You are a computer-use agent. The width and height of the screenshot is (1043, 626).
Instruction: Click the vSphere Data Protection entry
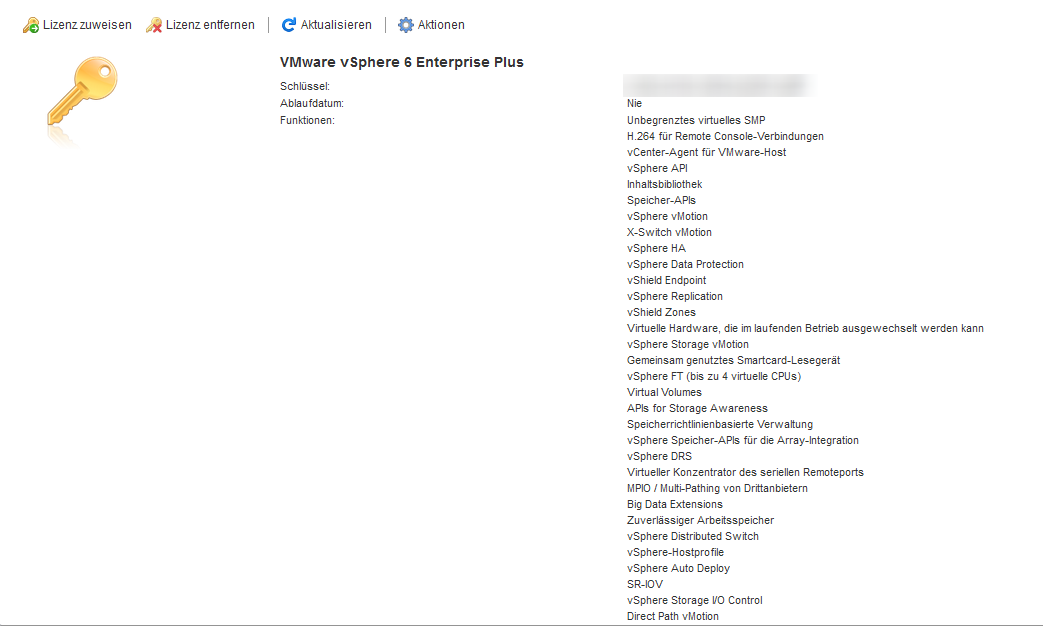[685, 264]
